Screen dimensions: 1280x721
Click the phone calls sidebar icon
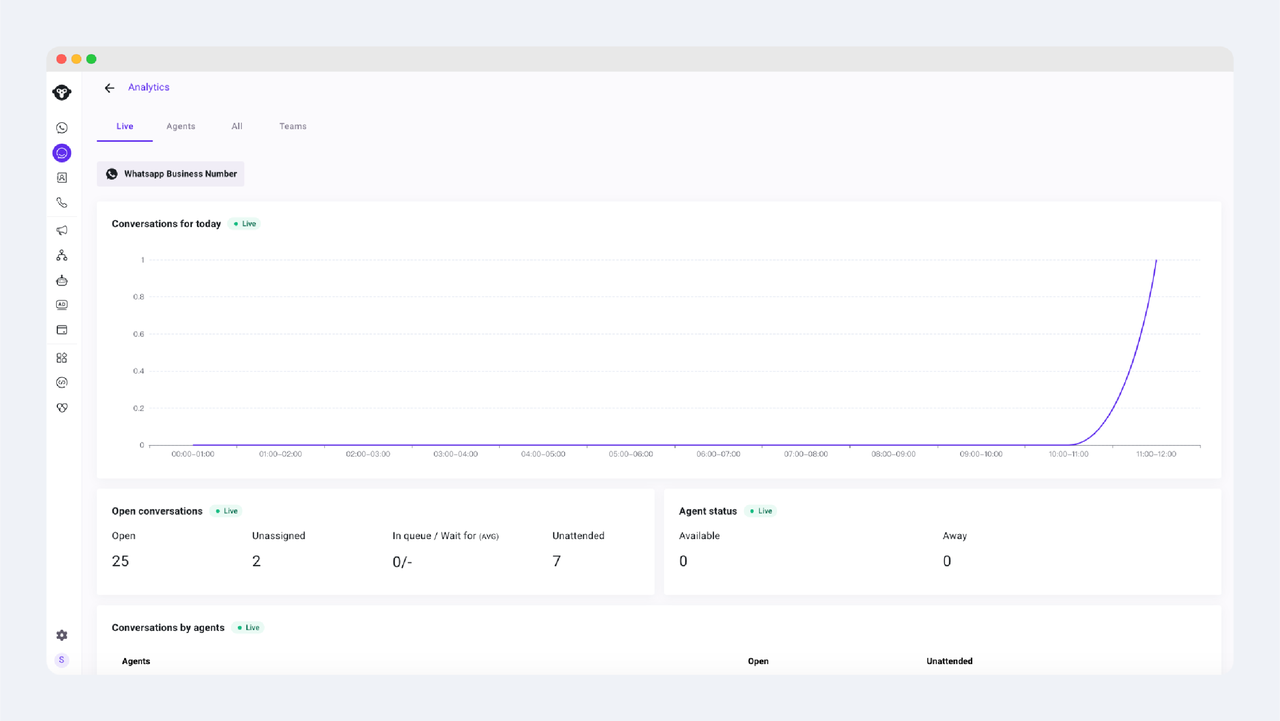tap(62, 203)
